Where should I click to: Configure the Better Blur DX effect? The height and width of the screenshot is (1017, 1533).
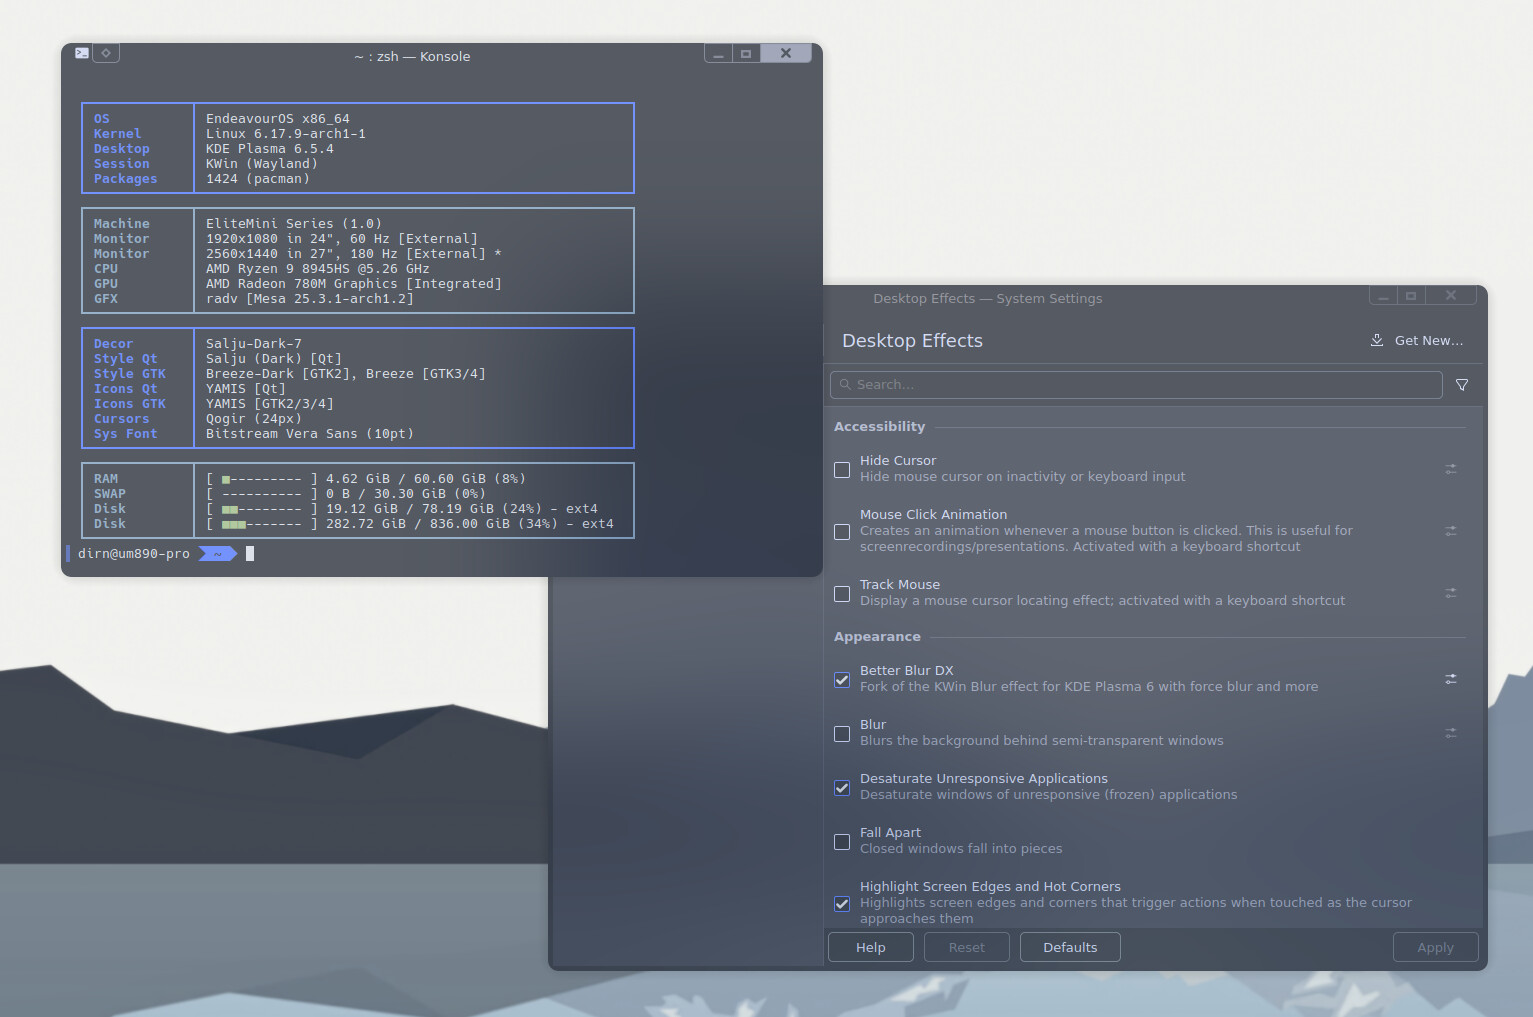click(x=1450, y=679)
